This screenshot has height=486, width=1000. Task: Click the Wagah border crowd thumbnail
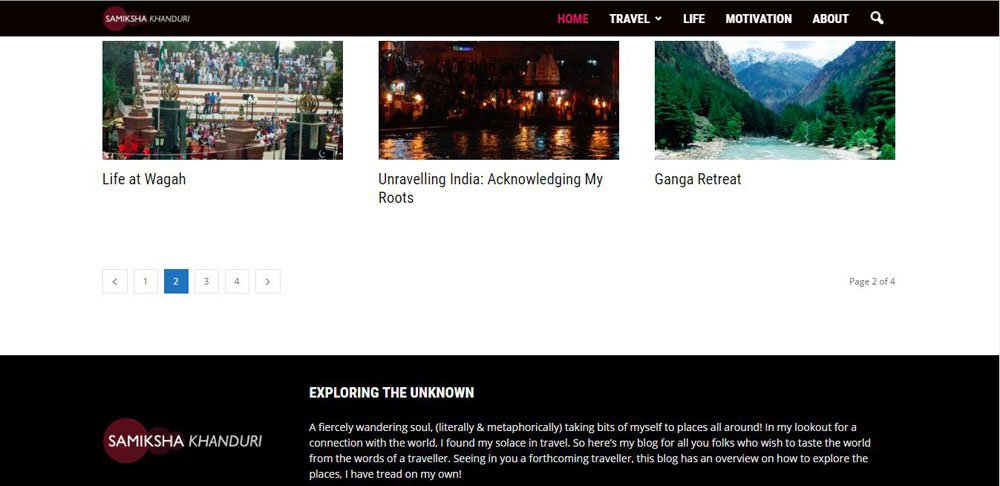pyautogui.click(x=223, y=100)
